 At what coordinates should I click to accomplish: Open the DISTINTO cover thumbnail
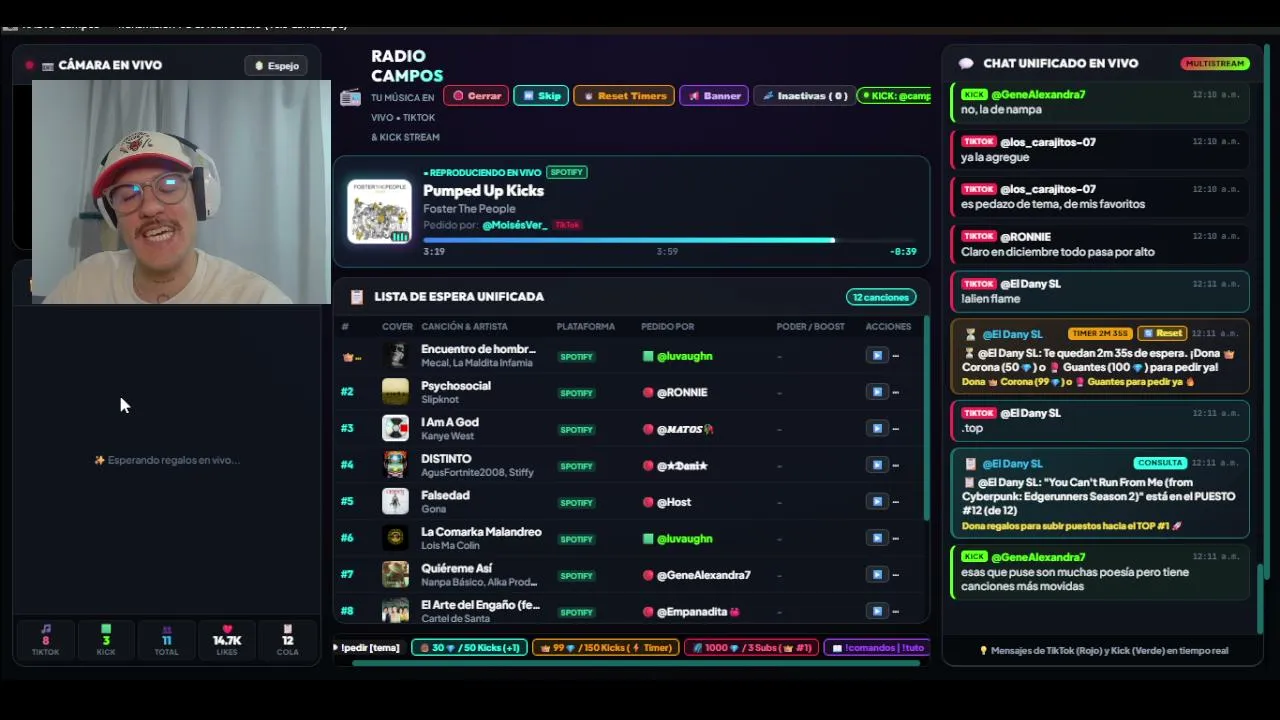point(395,465)
